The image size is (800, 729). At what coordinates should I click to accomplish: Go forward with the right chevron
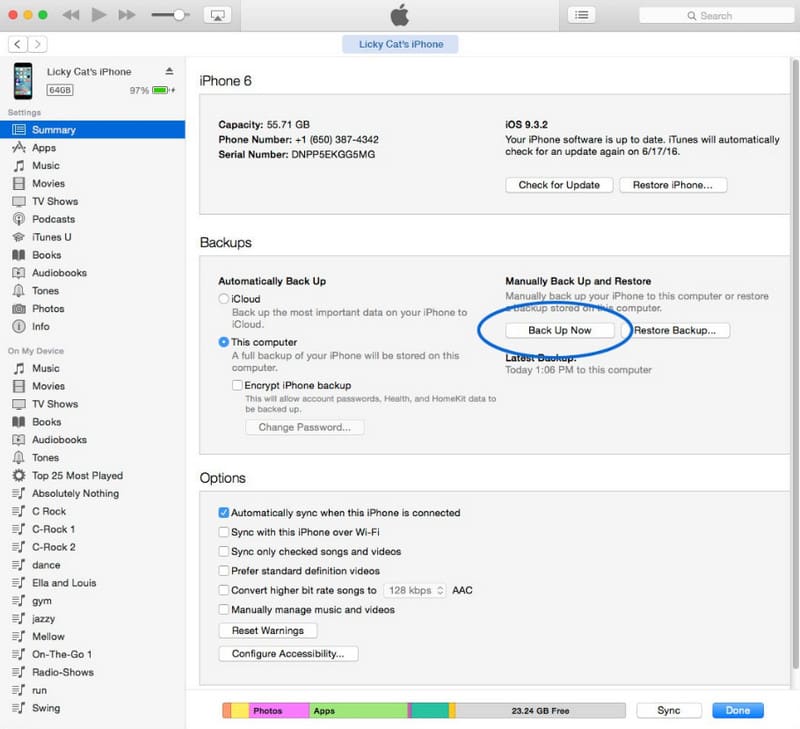tap(37, 44)
